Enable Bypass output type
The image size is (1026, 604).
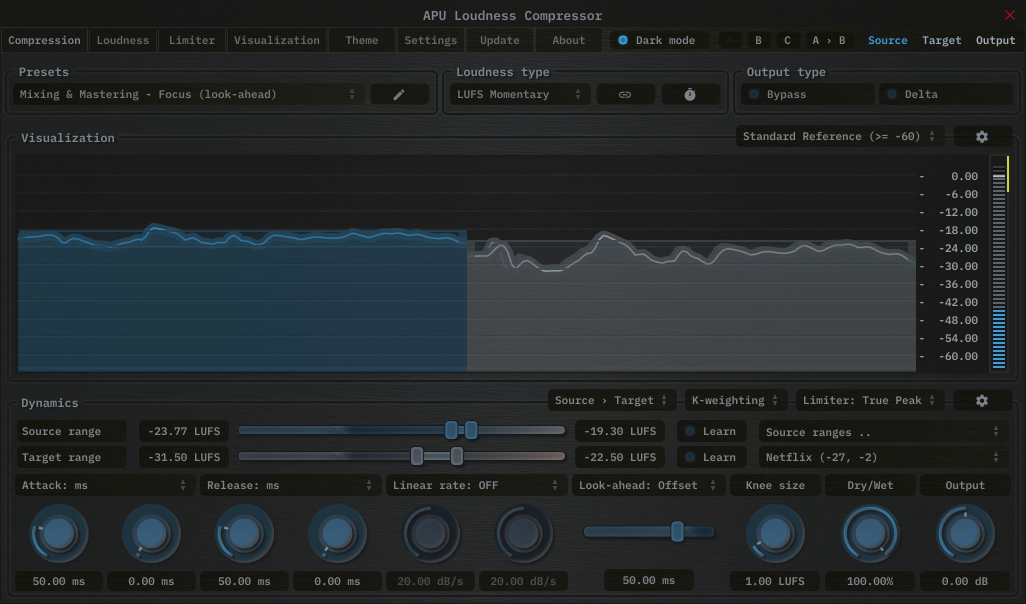805,93
